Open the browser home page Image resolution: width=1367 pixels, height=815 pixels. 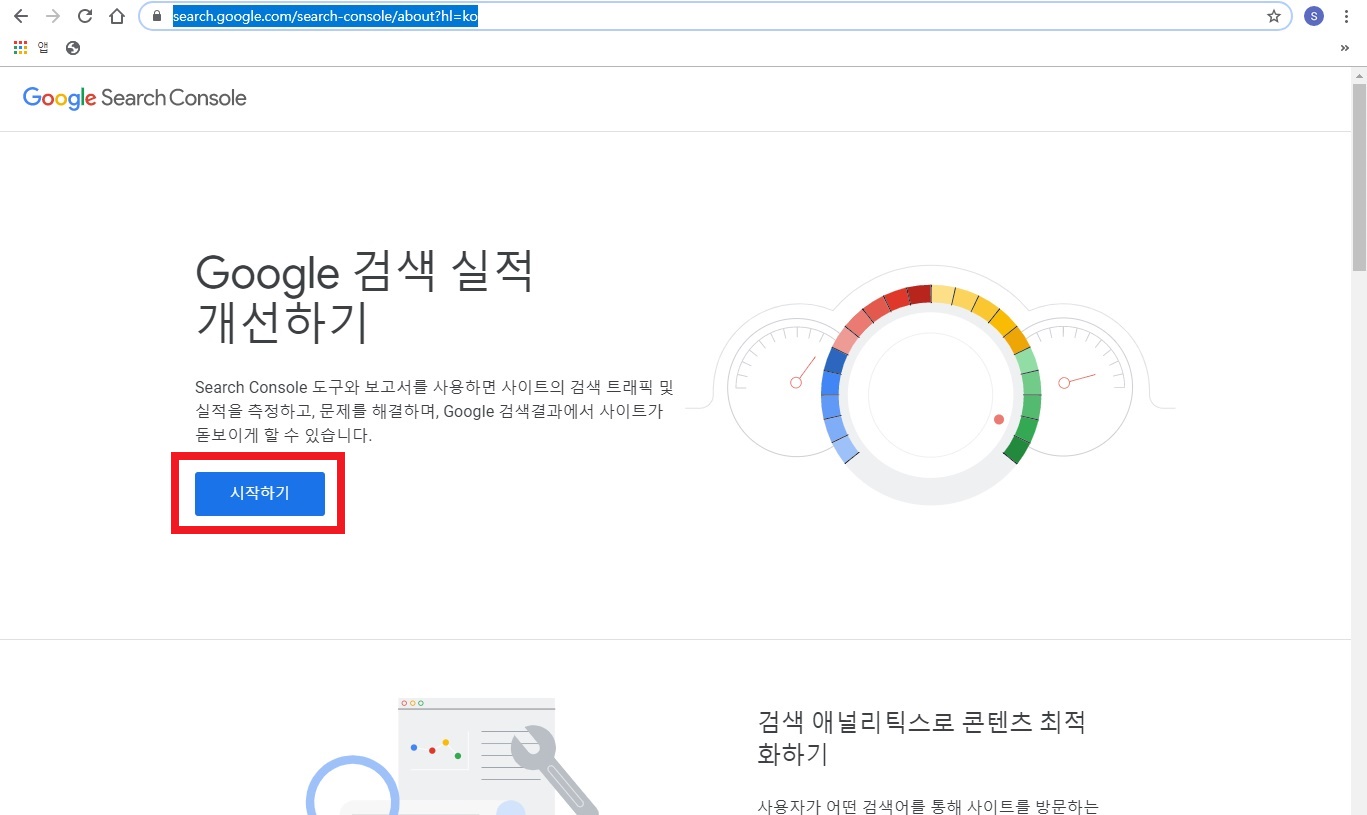[117, 16]
